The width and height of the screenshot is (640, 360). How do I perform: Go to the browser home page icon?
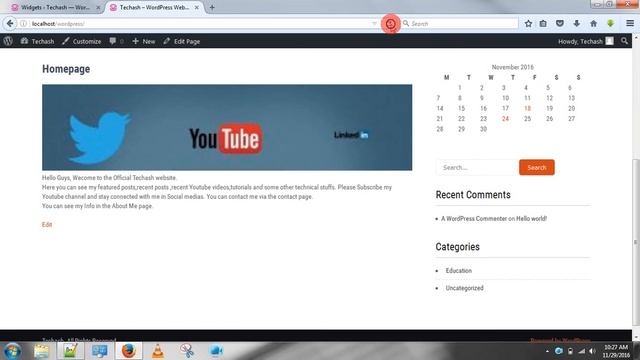tap(593, 24)
